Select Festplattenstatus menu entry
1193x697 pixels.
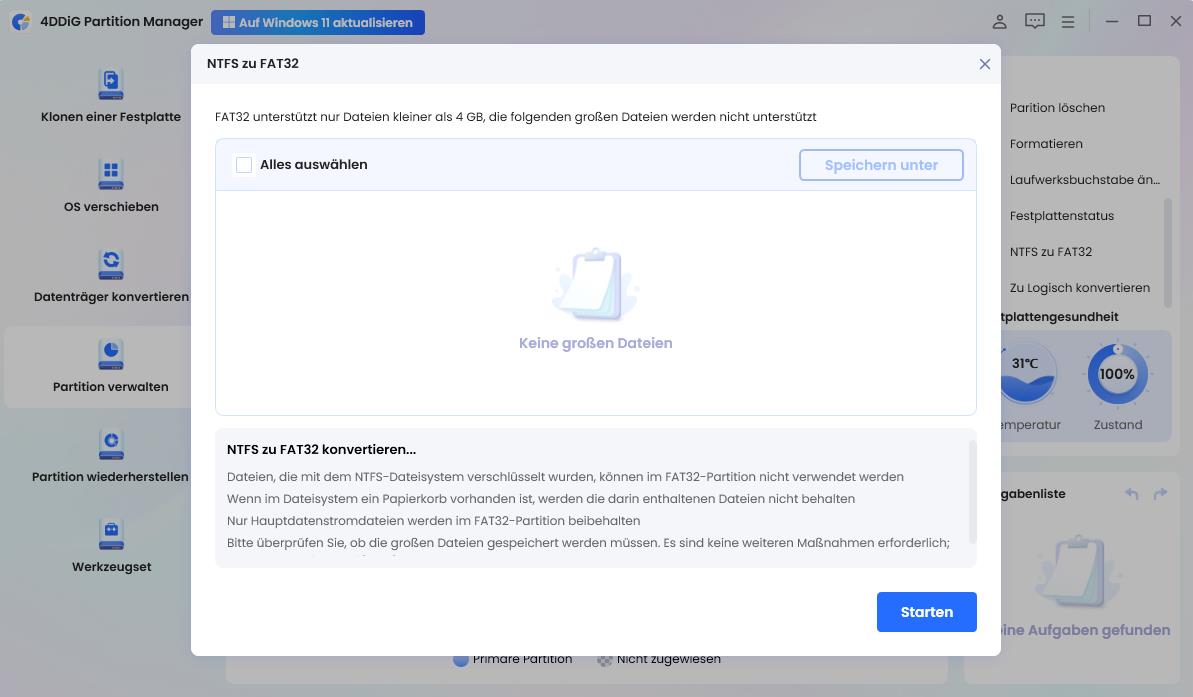1061,216
